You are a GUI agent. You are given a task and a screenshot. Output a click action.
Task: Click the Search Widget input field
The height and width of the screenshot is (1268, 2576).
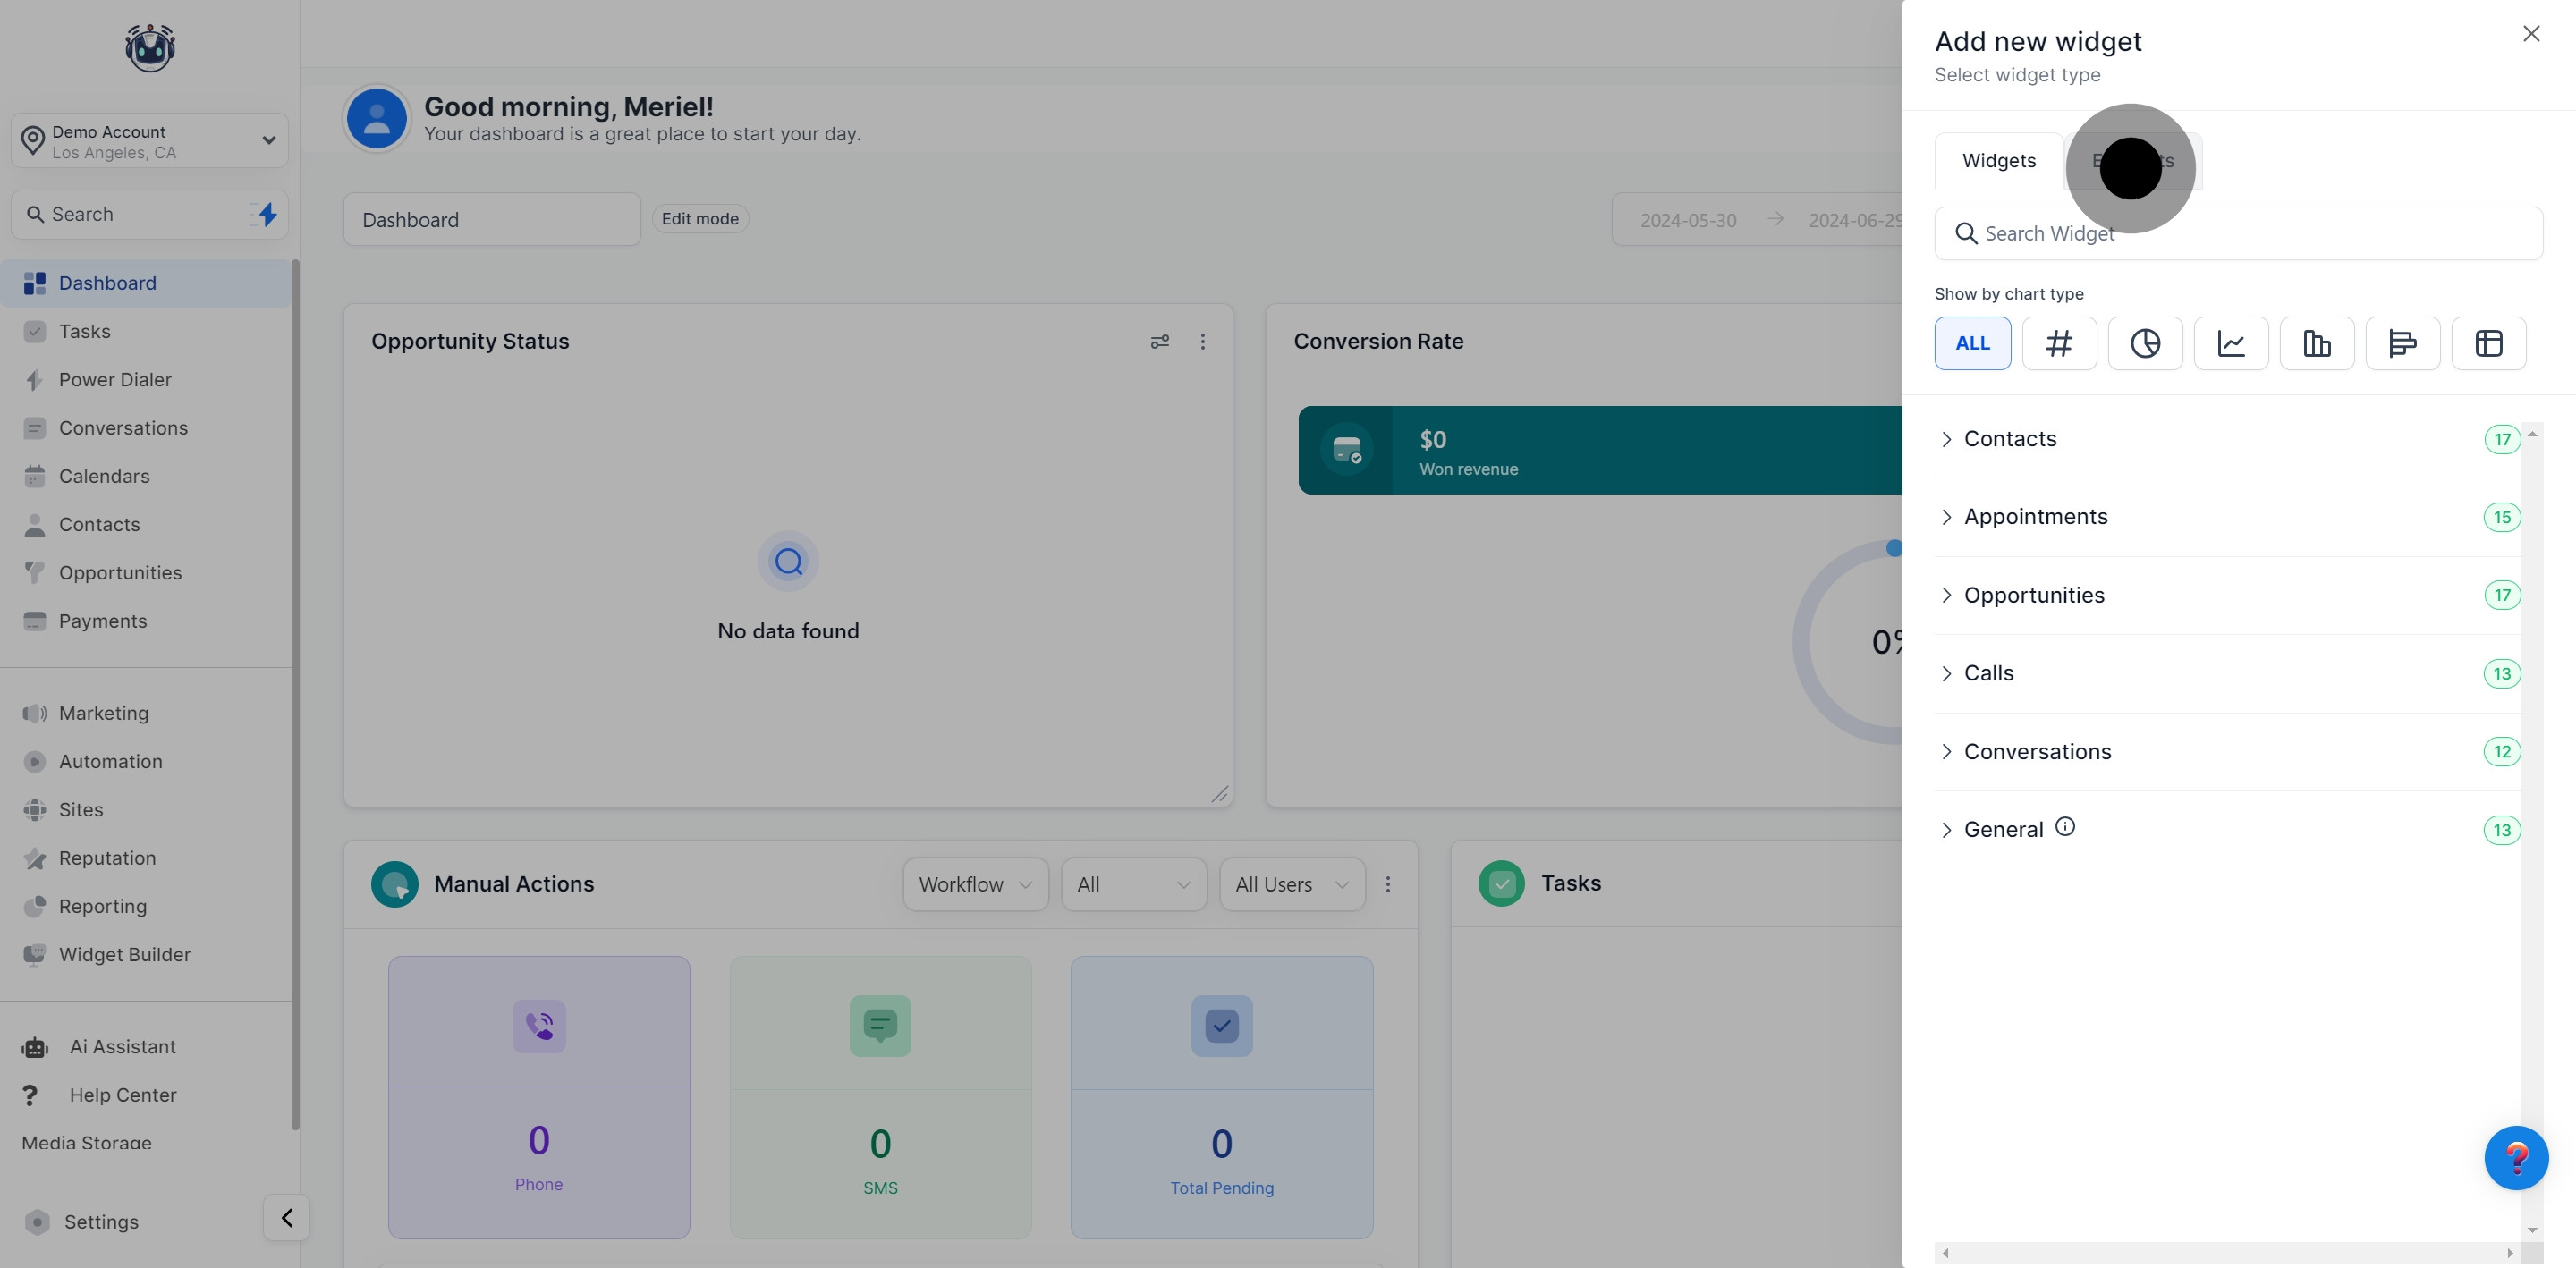coord(2238,233)
